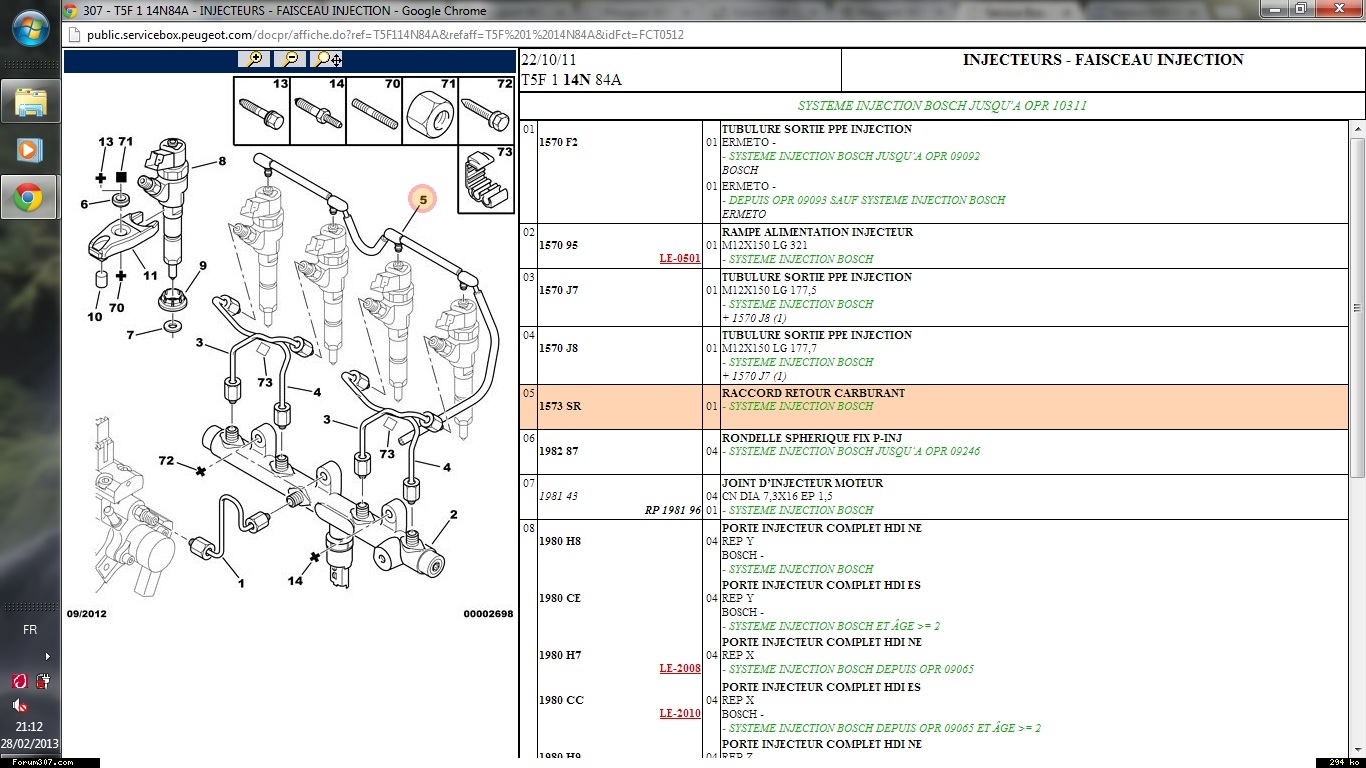Select callout 2 fuel rail label
Image resolution: width=1366 pixels, height=768 pixels.
[x=453, y=515]
